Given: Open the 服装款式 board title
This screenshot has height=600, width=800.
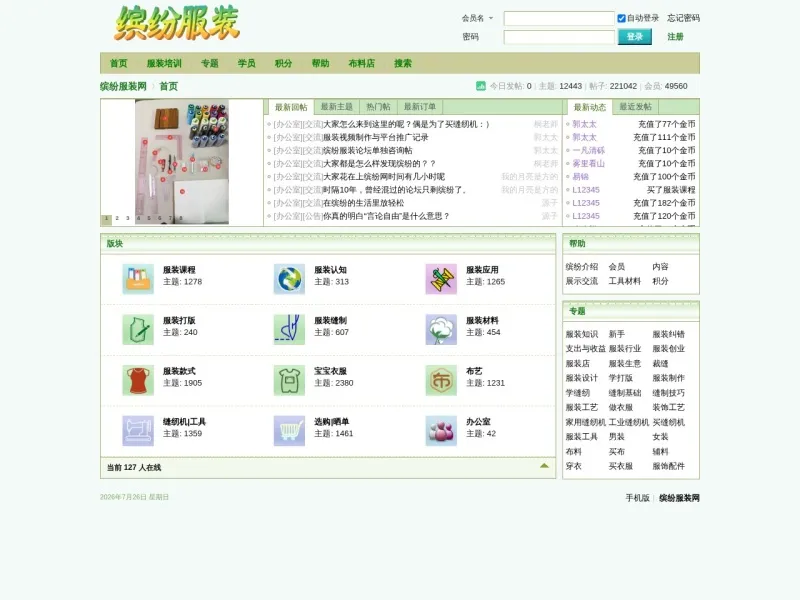Looking at the screenshot, I should point(179,371).
